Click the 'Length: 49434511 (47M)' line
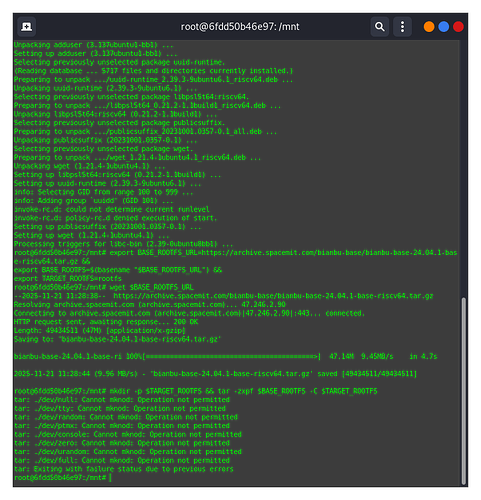This screenshot has height=500, width=481. 100,330
